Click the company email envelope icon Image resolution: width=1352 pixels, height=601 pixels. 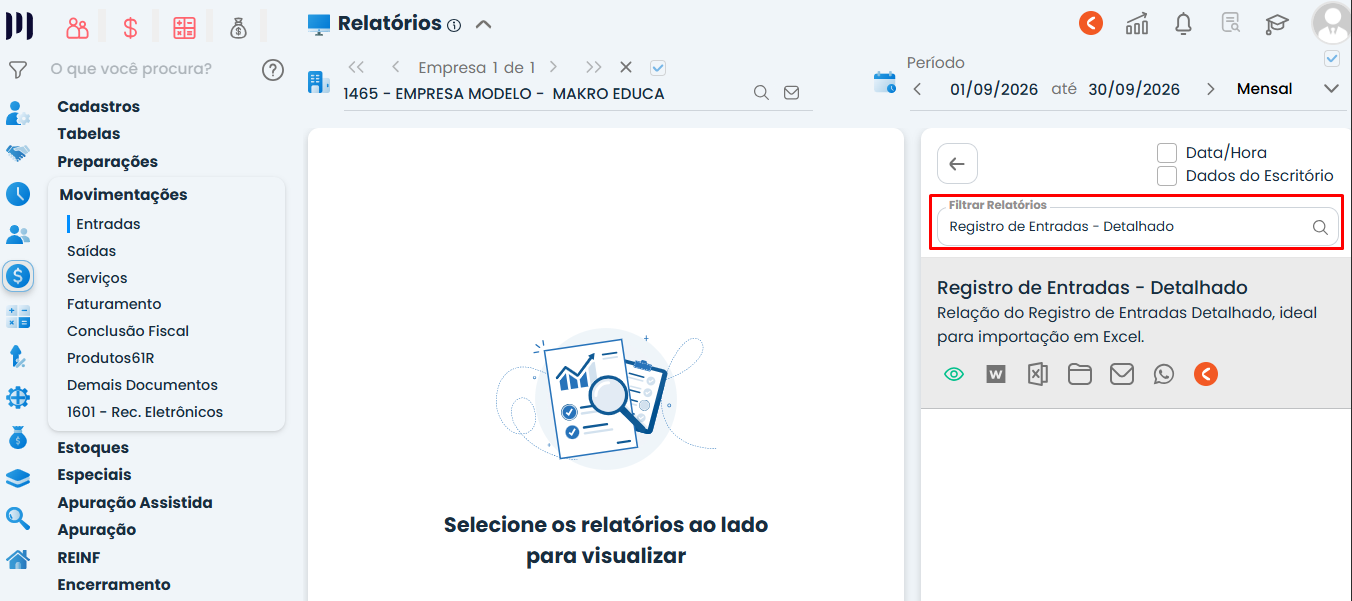coord(791,93)
